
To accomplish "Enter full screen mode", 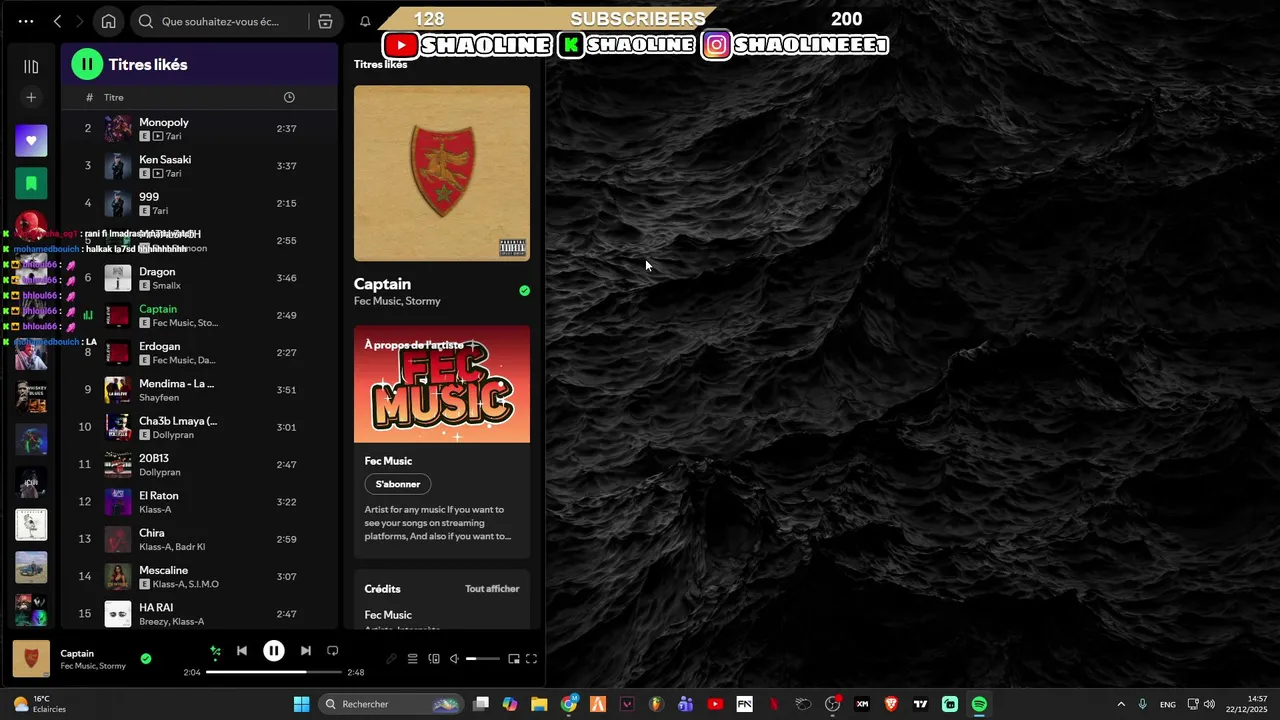I will point(532,659).
